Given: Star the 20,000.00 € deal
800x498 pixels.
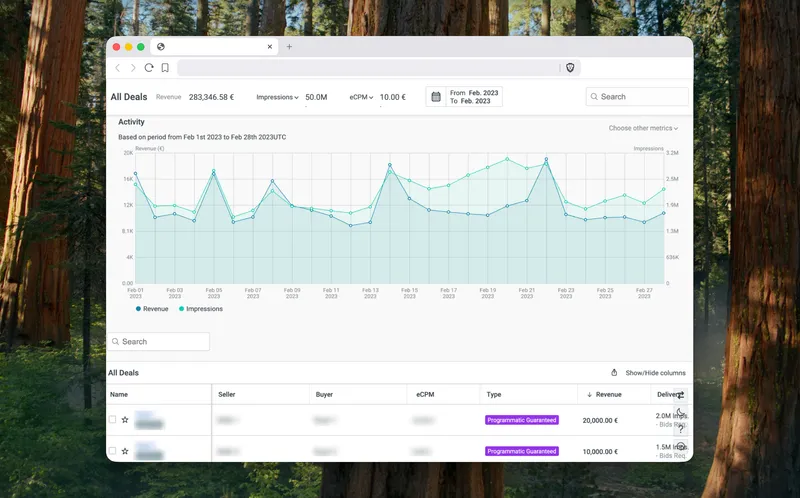Looking at the screenshot, I should pos(125,419).
